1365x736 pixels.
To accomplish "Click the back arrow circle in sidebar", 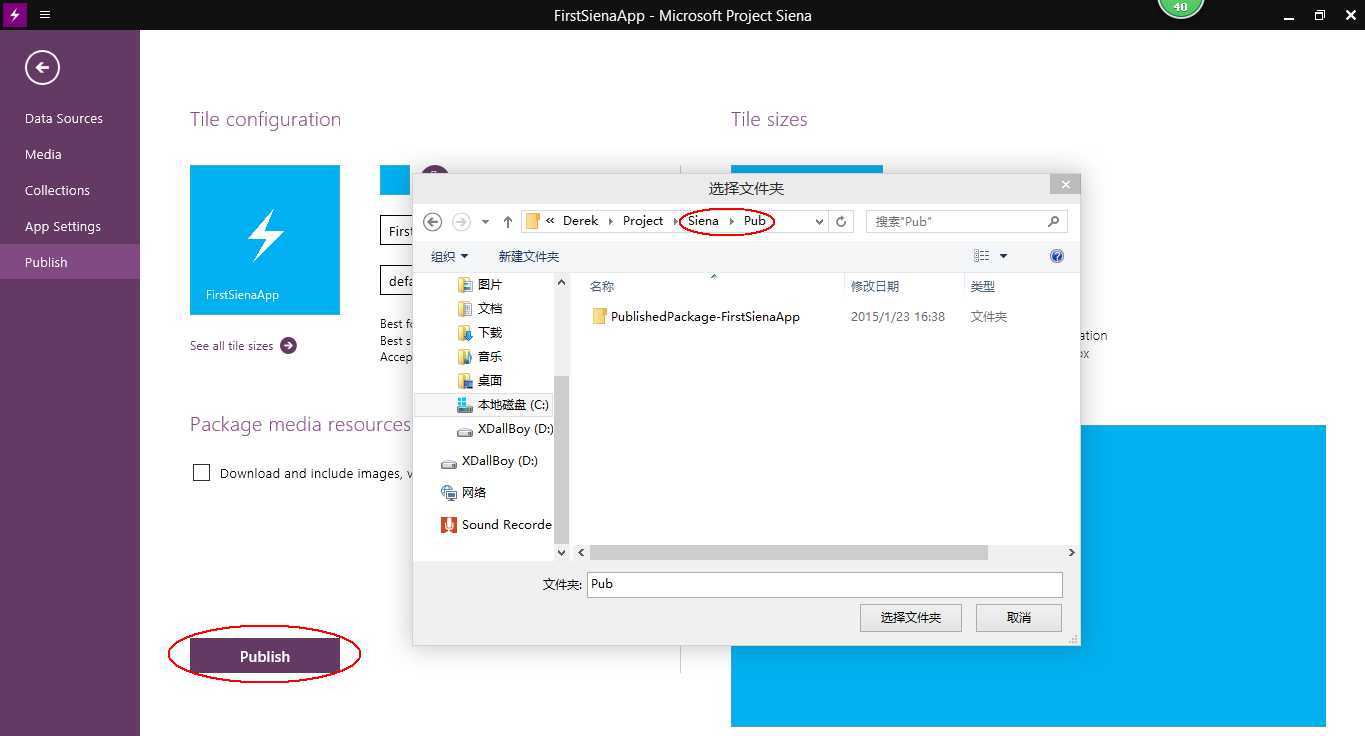I will 42,68.
